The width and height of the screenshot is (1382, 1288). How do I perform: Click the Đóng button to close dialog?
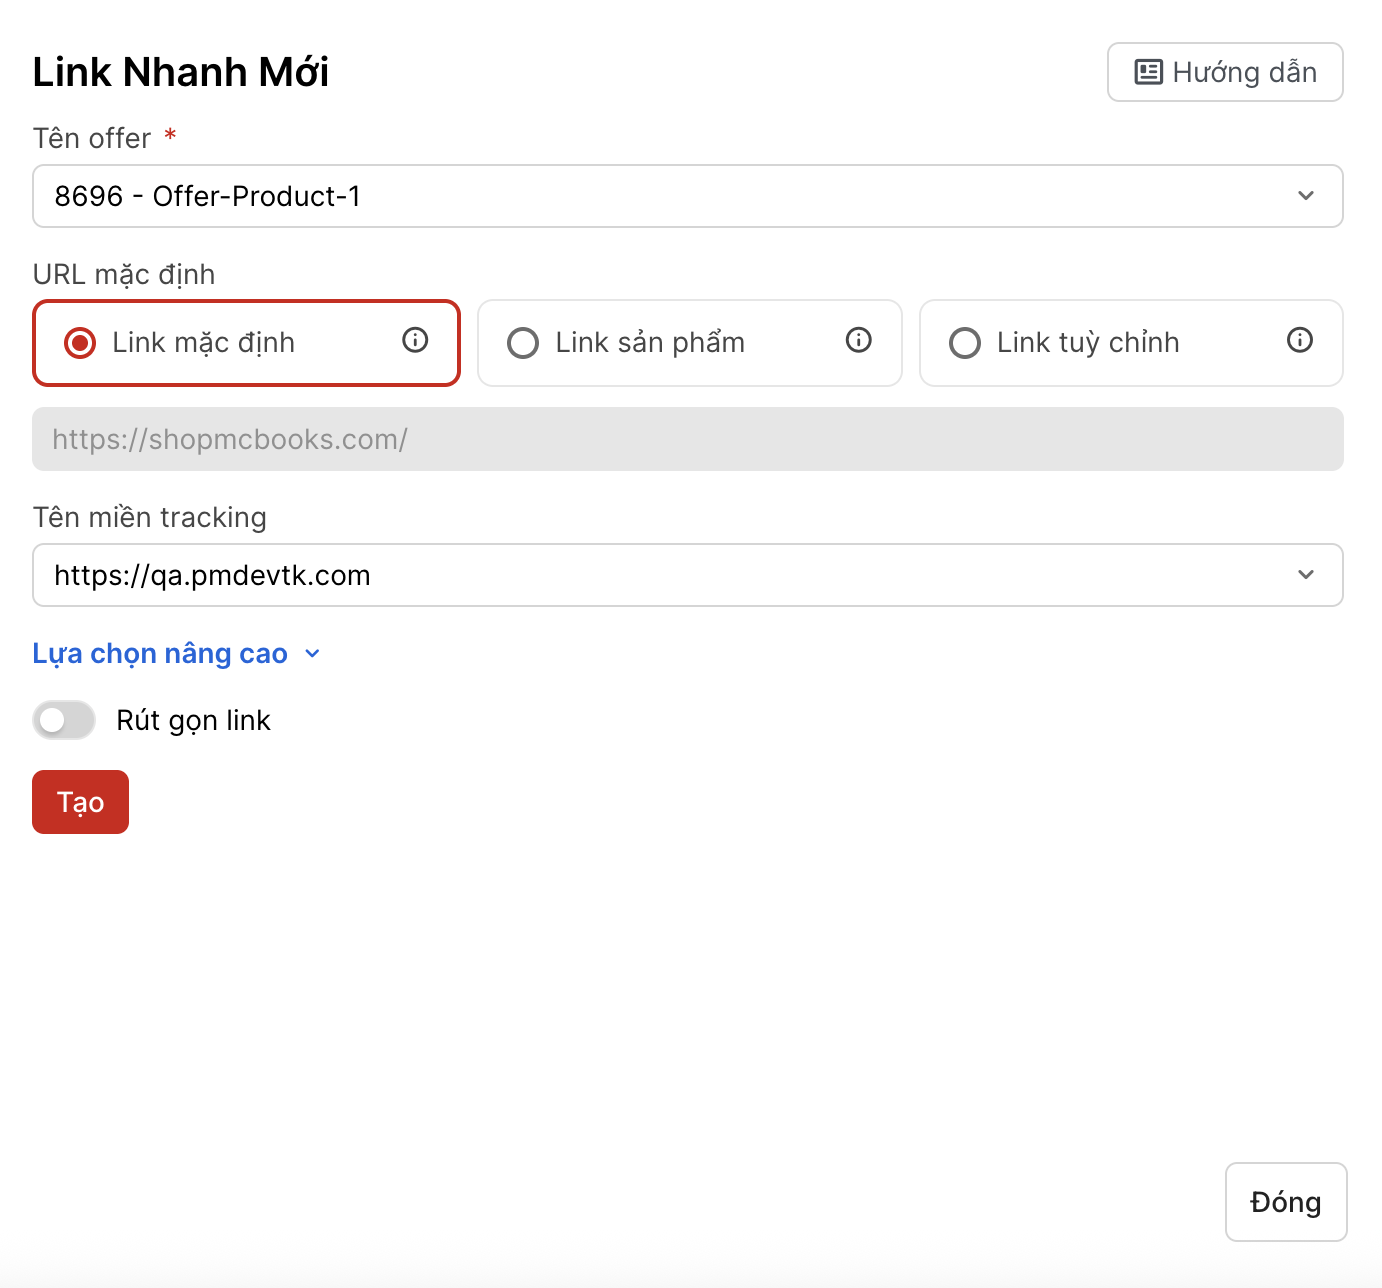tap(1285, 1202)
